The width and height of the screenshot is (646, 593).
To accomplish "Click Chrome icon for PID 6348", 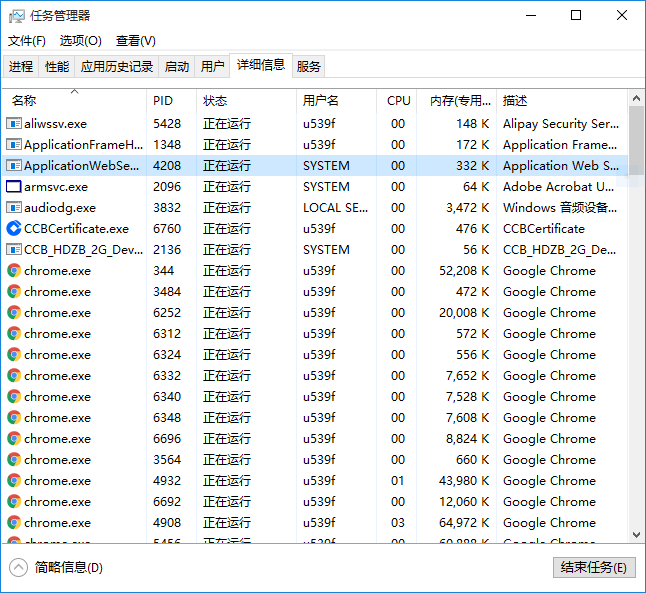I will coord(14,417).
